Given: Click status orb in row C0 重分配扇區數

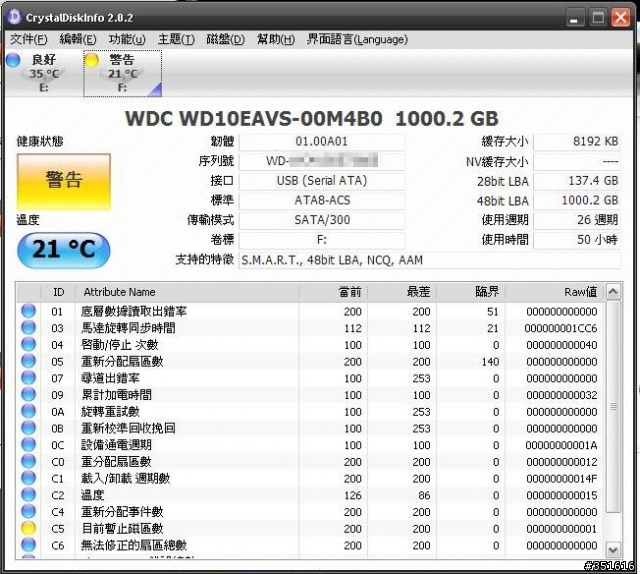Looking at the screenshot, I should point(29,461).
